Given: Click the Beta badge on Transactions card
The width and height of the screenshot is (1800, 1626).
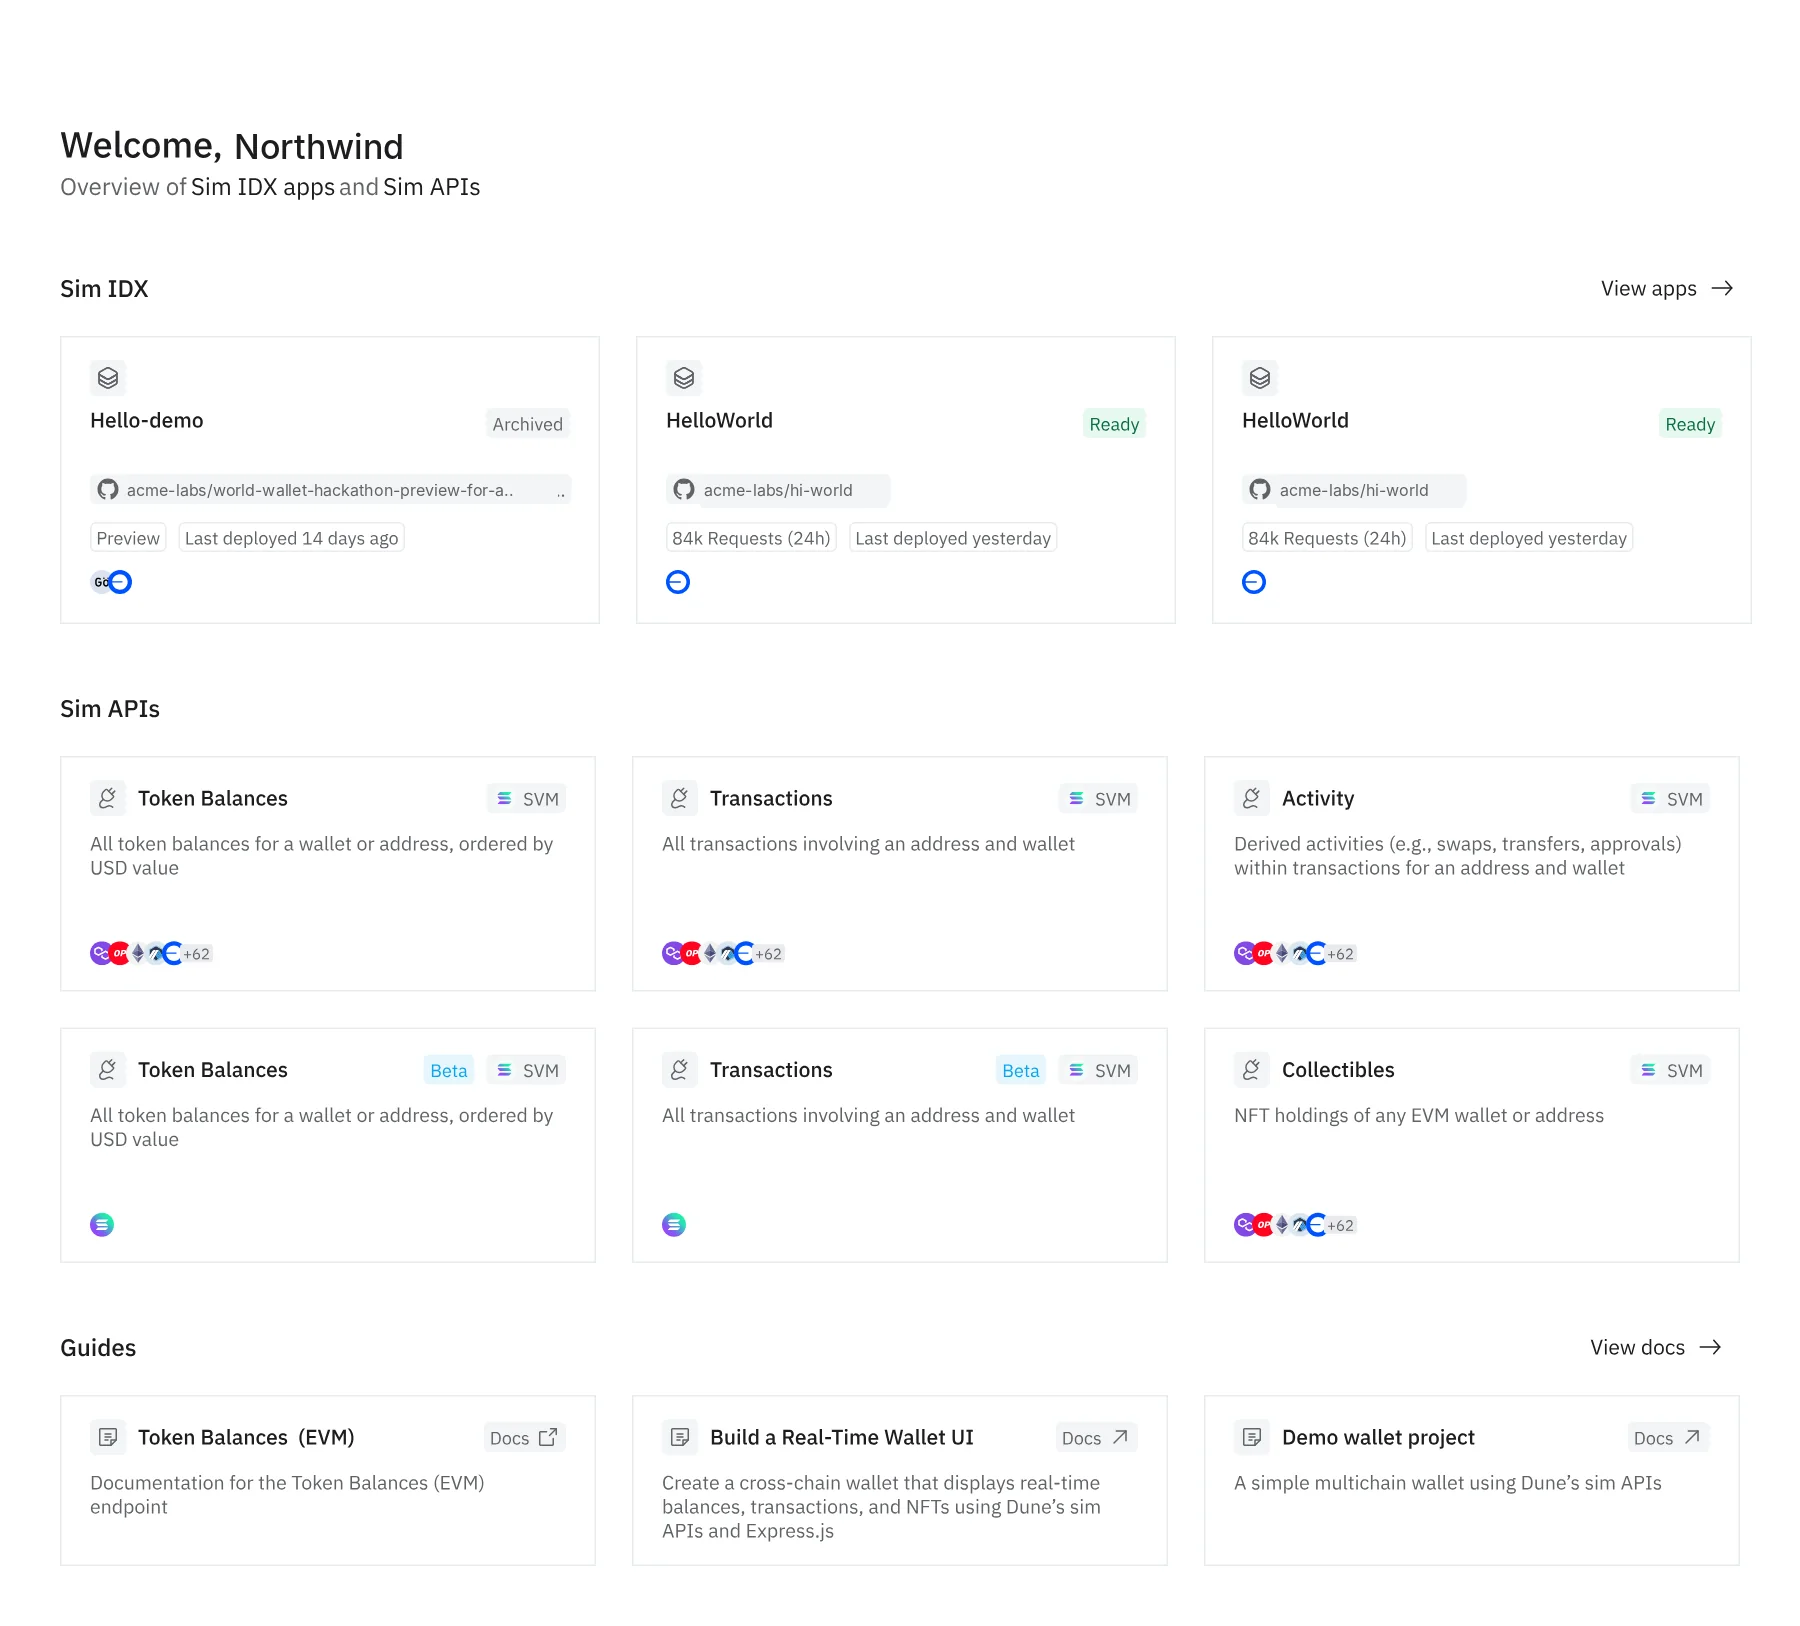Looking at the screenshot, I should (x=1021, y=1071).
